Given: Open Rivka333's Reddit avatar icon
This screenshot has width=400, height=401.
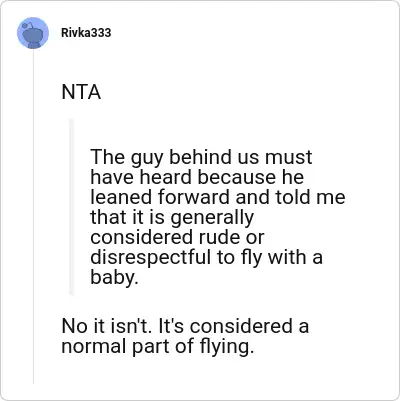Looking at the screenshot, I should tap(33, 33).
